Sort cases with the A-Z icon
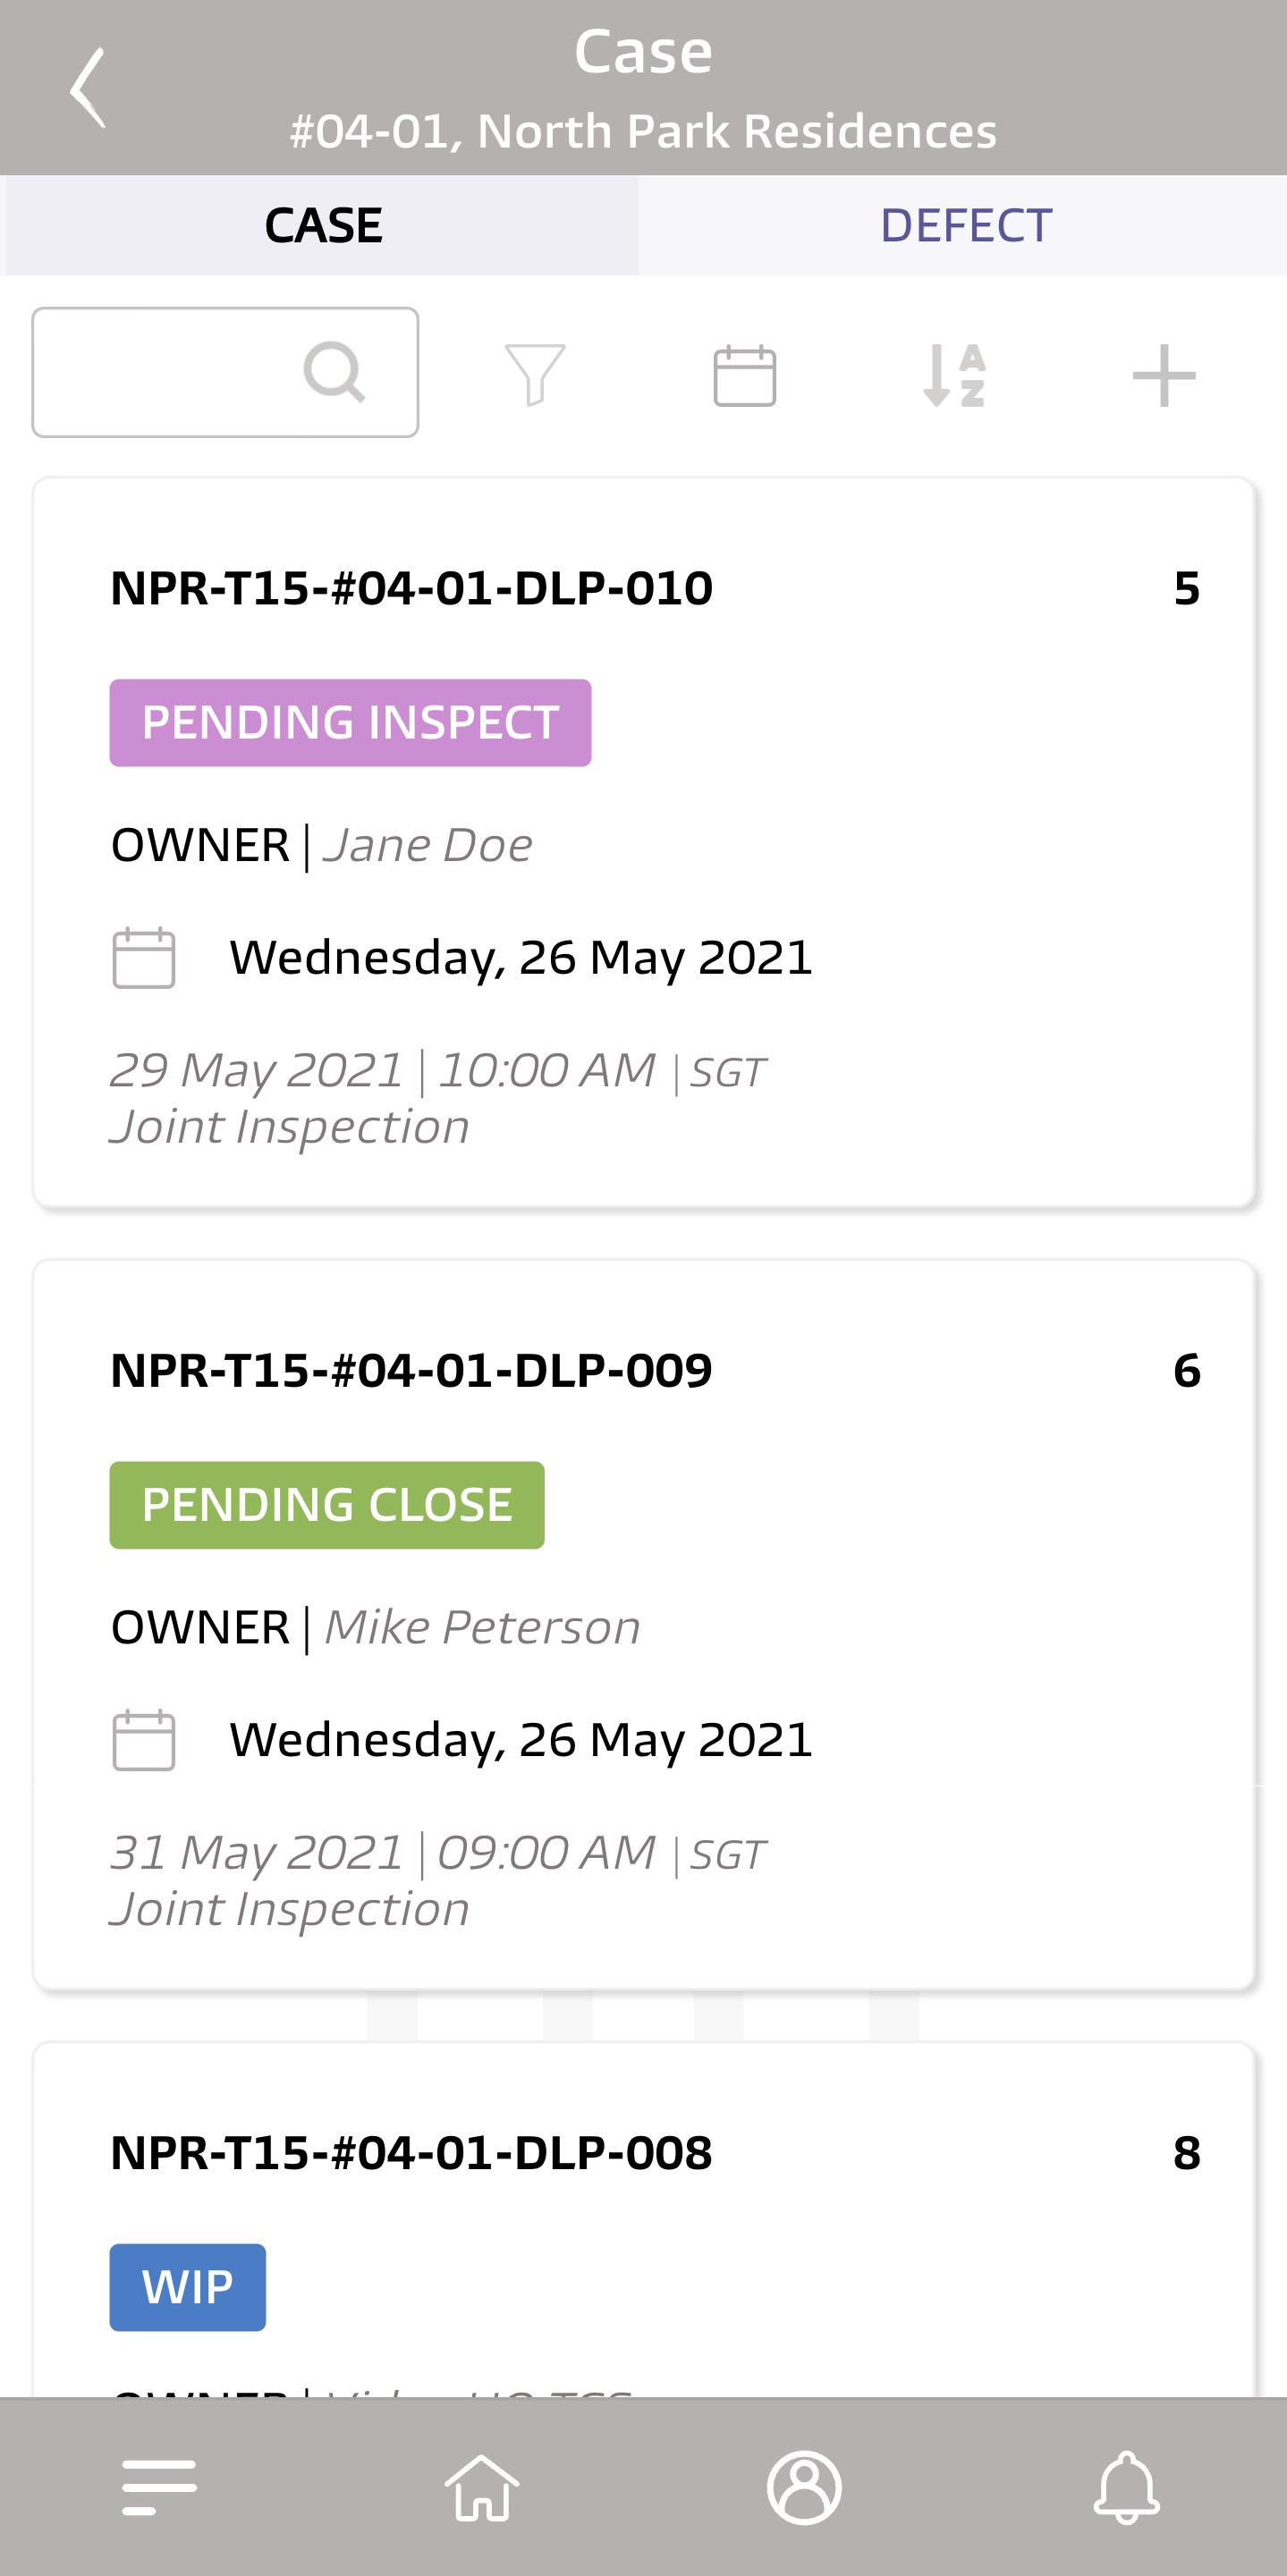This screenshot has width=1287, height=2576. pos(954,375)
